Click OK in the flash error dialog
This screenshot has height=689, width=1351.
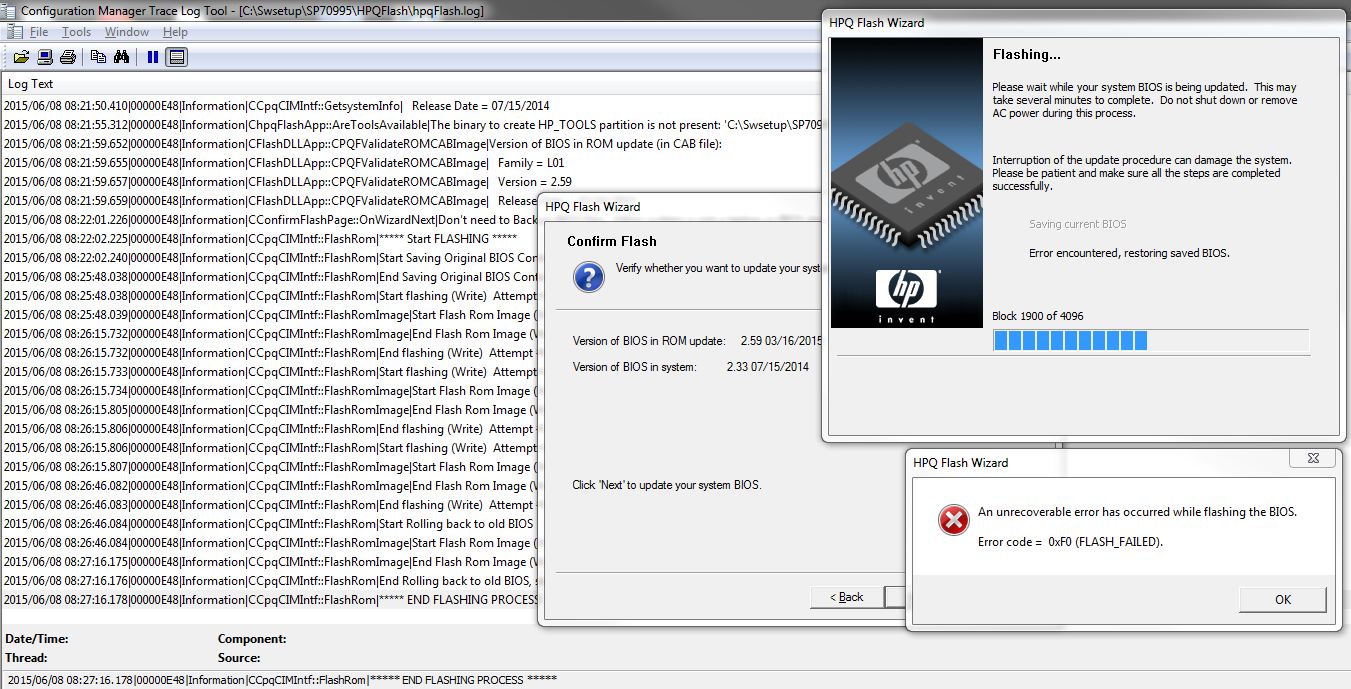tap(1283, 600)
